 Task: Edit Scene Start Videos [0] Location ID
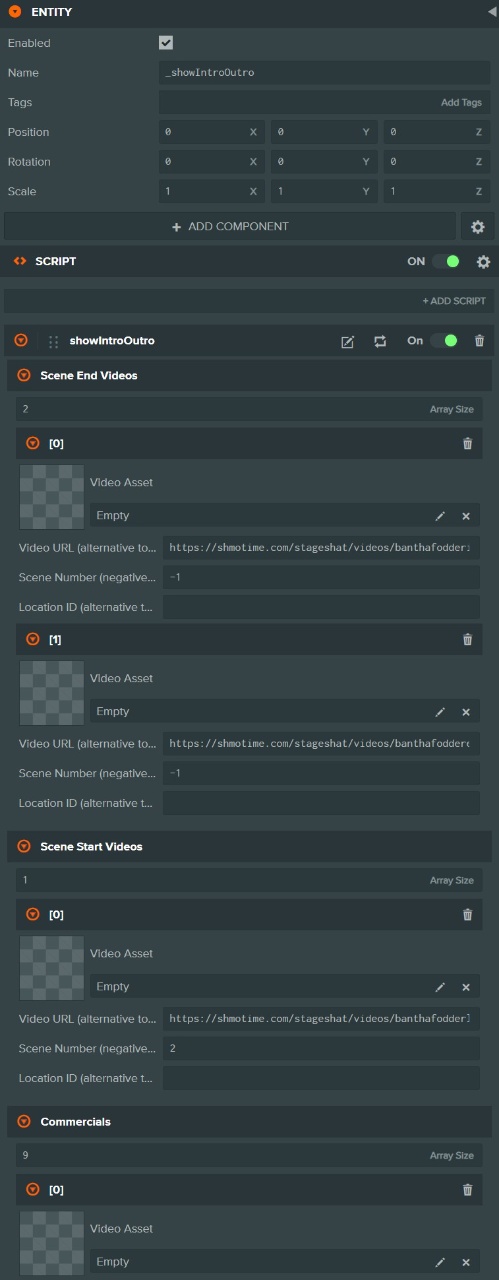tap(321, 1078)
